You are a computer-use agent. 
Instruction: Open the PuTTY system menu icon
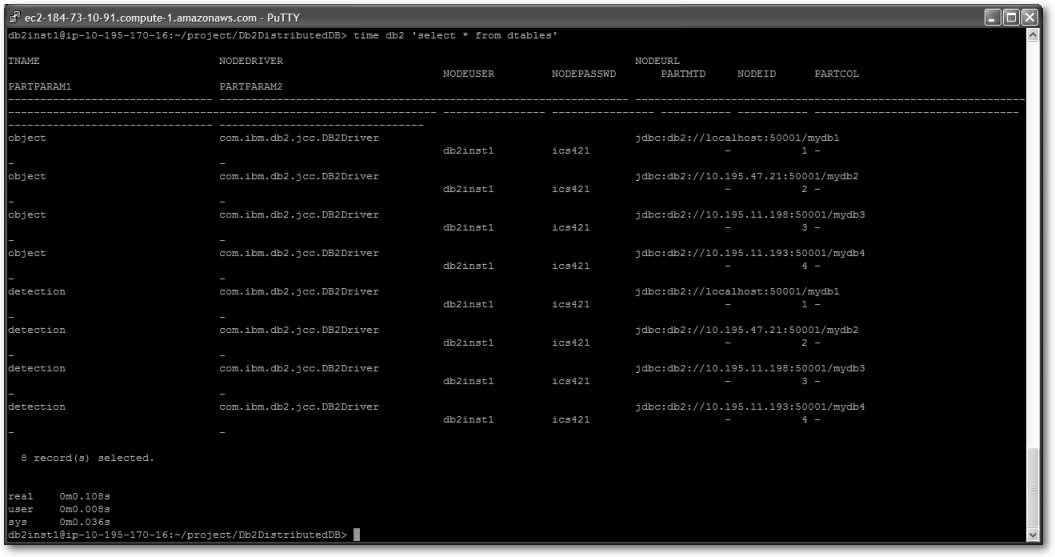[x=15, y=17]
